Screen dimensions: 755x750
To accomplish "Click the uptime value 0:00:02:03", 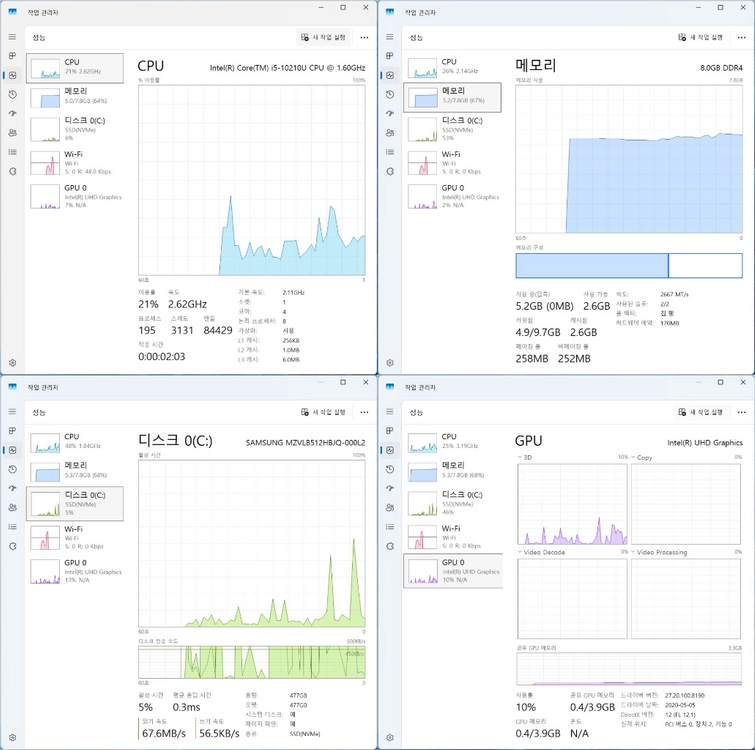I will [x=161, y=357].
